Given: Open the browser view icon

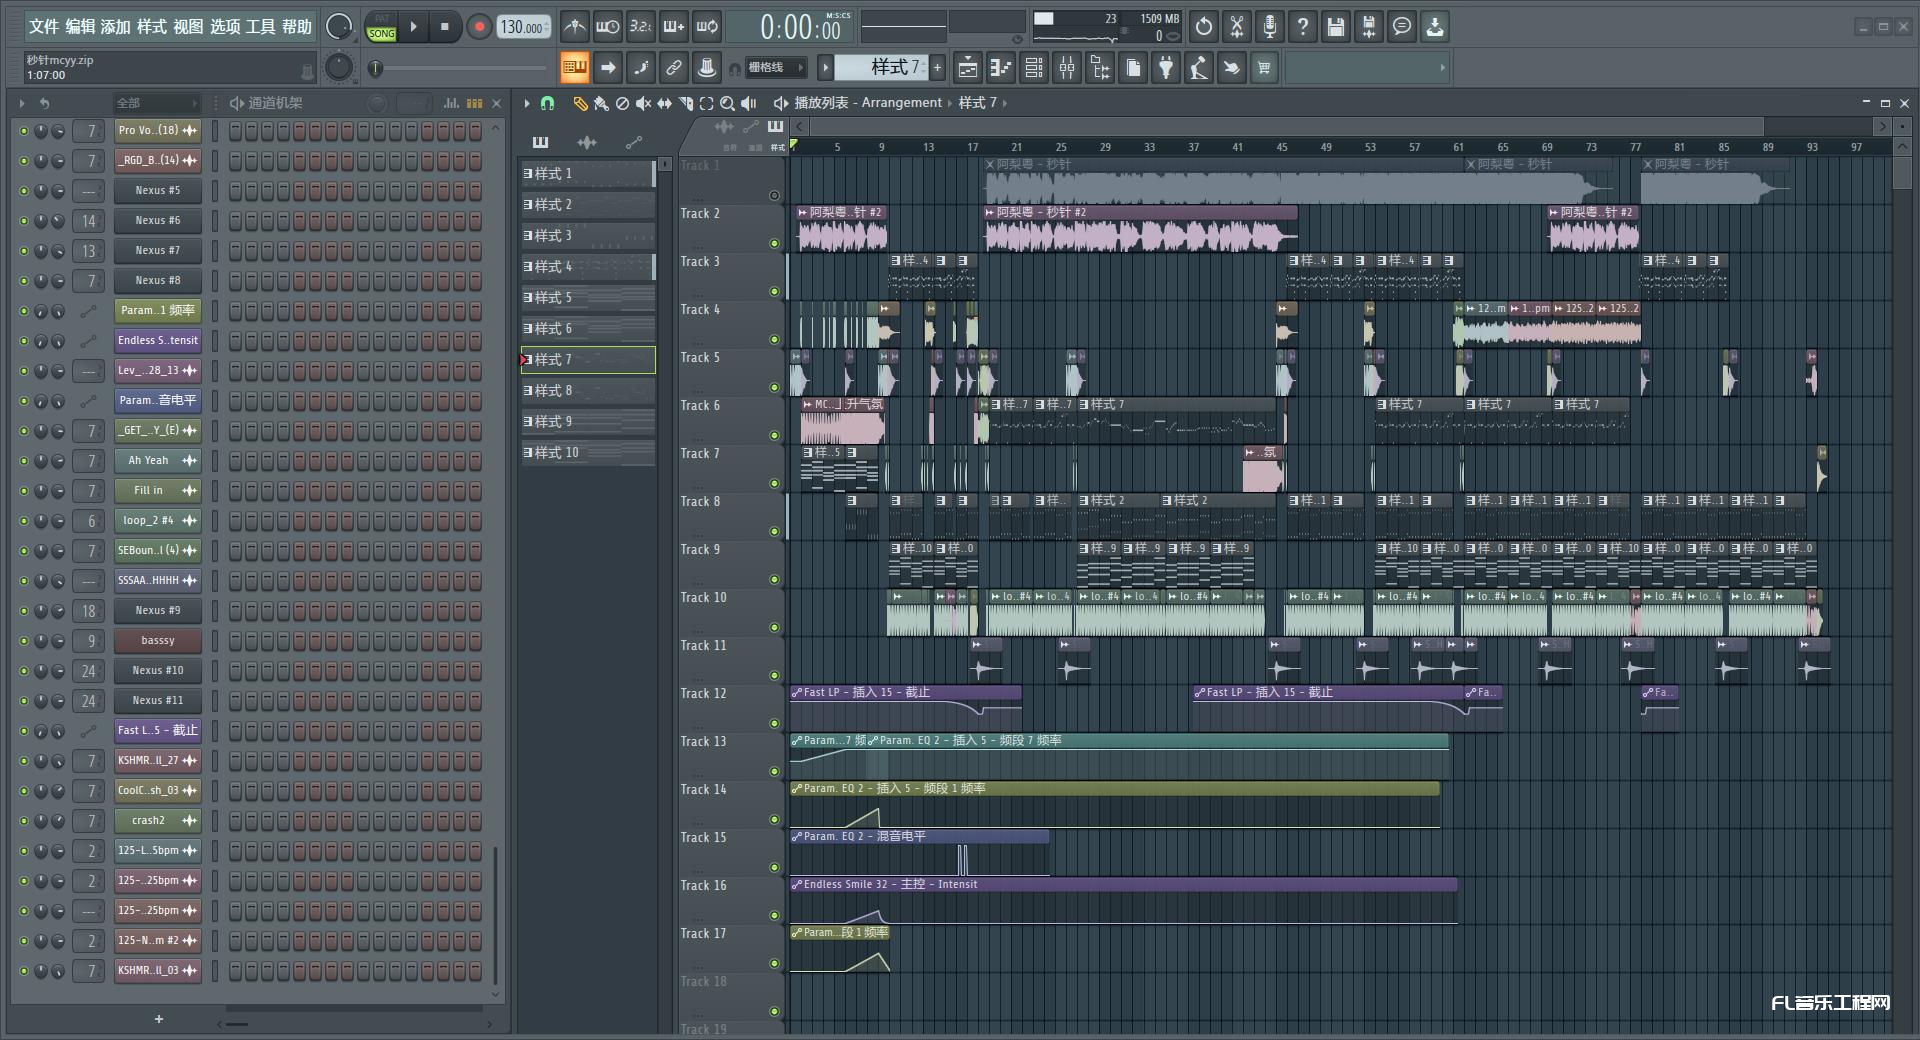Looking at the screenshot, I should (1100, 68).
